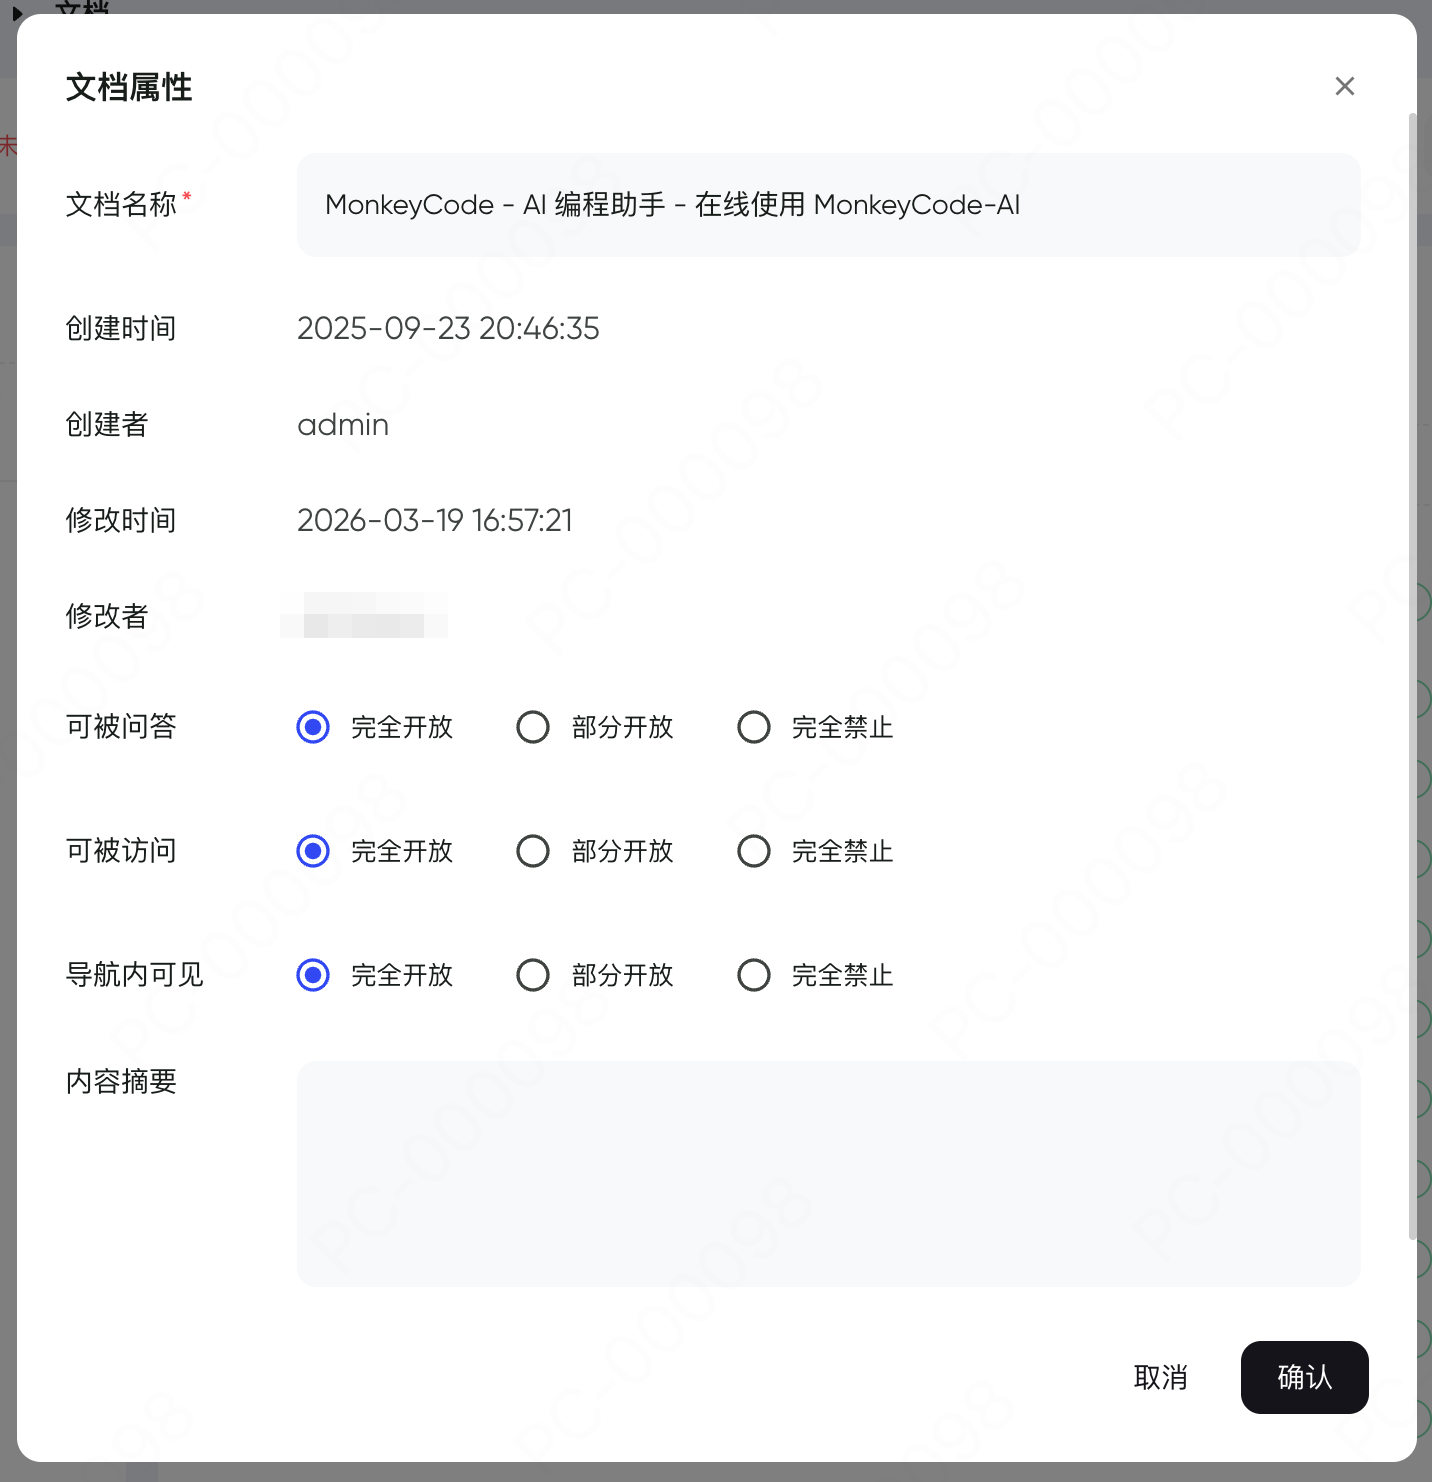Close the 文档属性 dialog with the X icon
This screenshot has width=1432, height=1482.
click(1345, 86)
